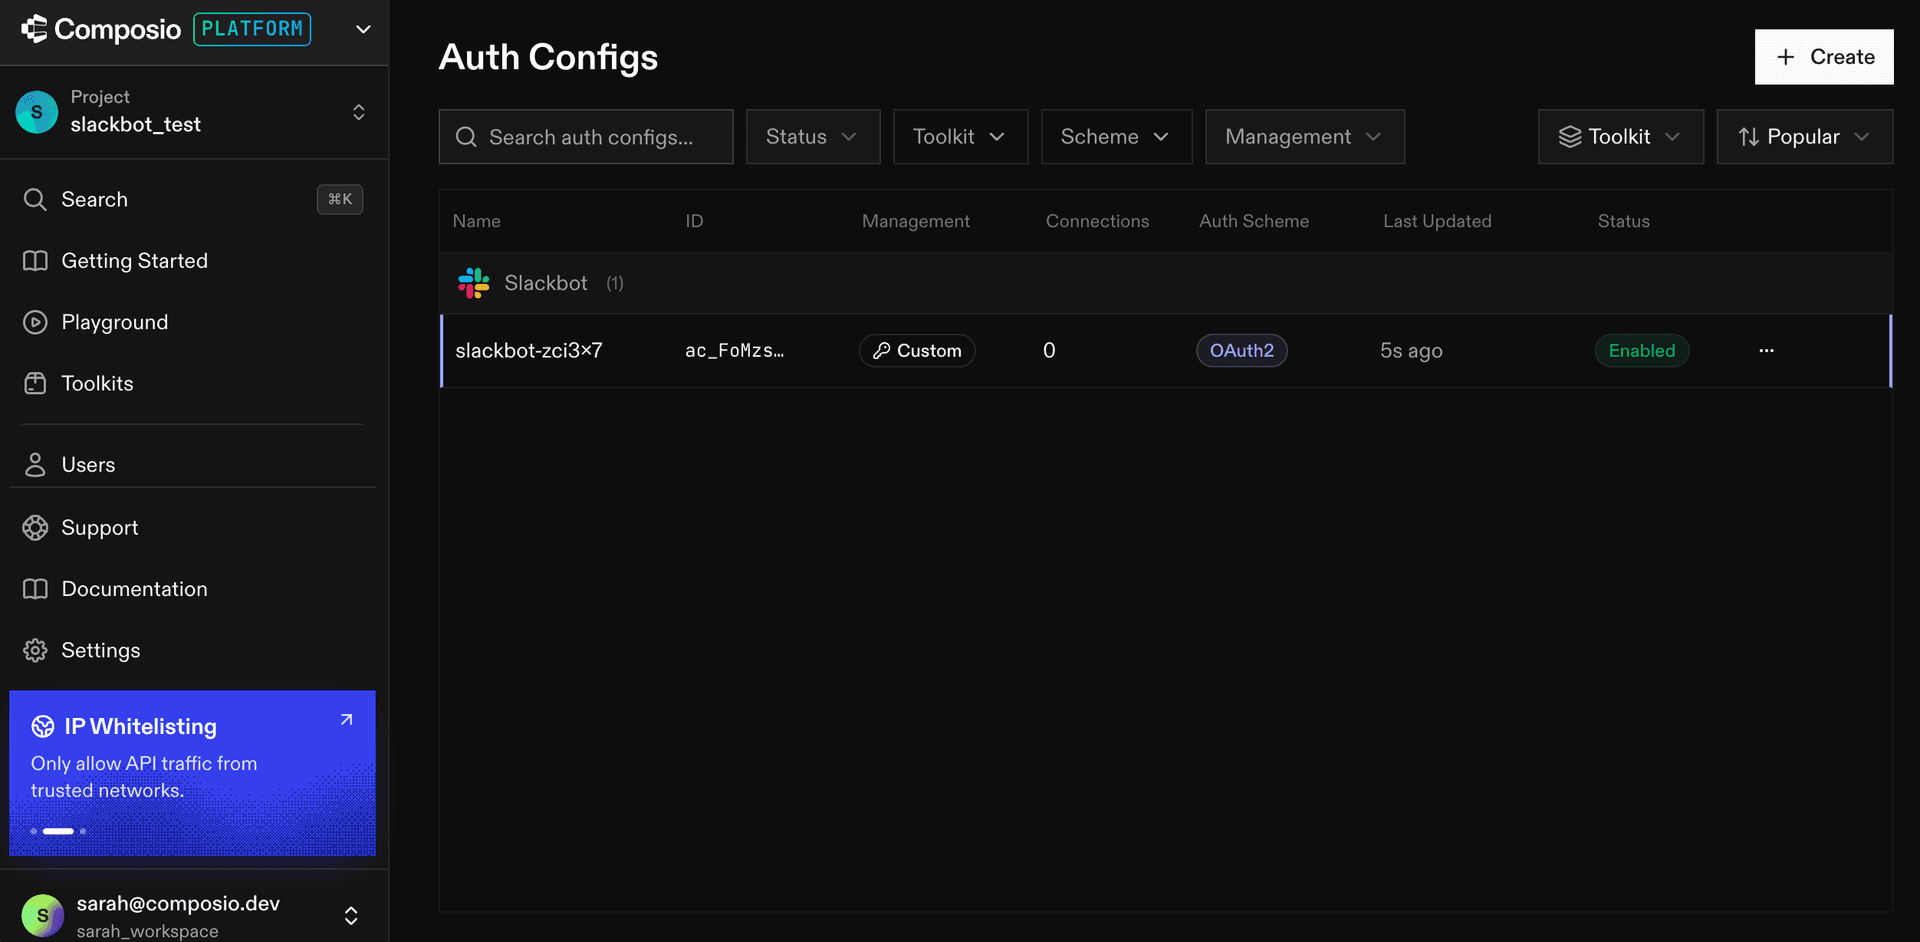
Task: Click the magnifier in auth configs search
Action: 466,137
